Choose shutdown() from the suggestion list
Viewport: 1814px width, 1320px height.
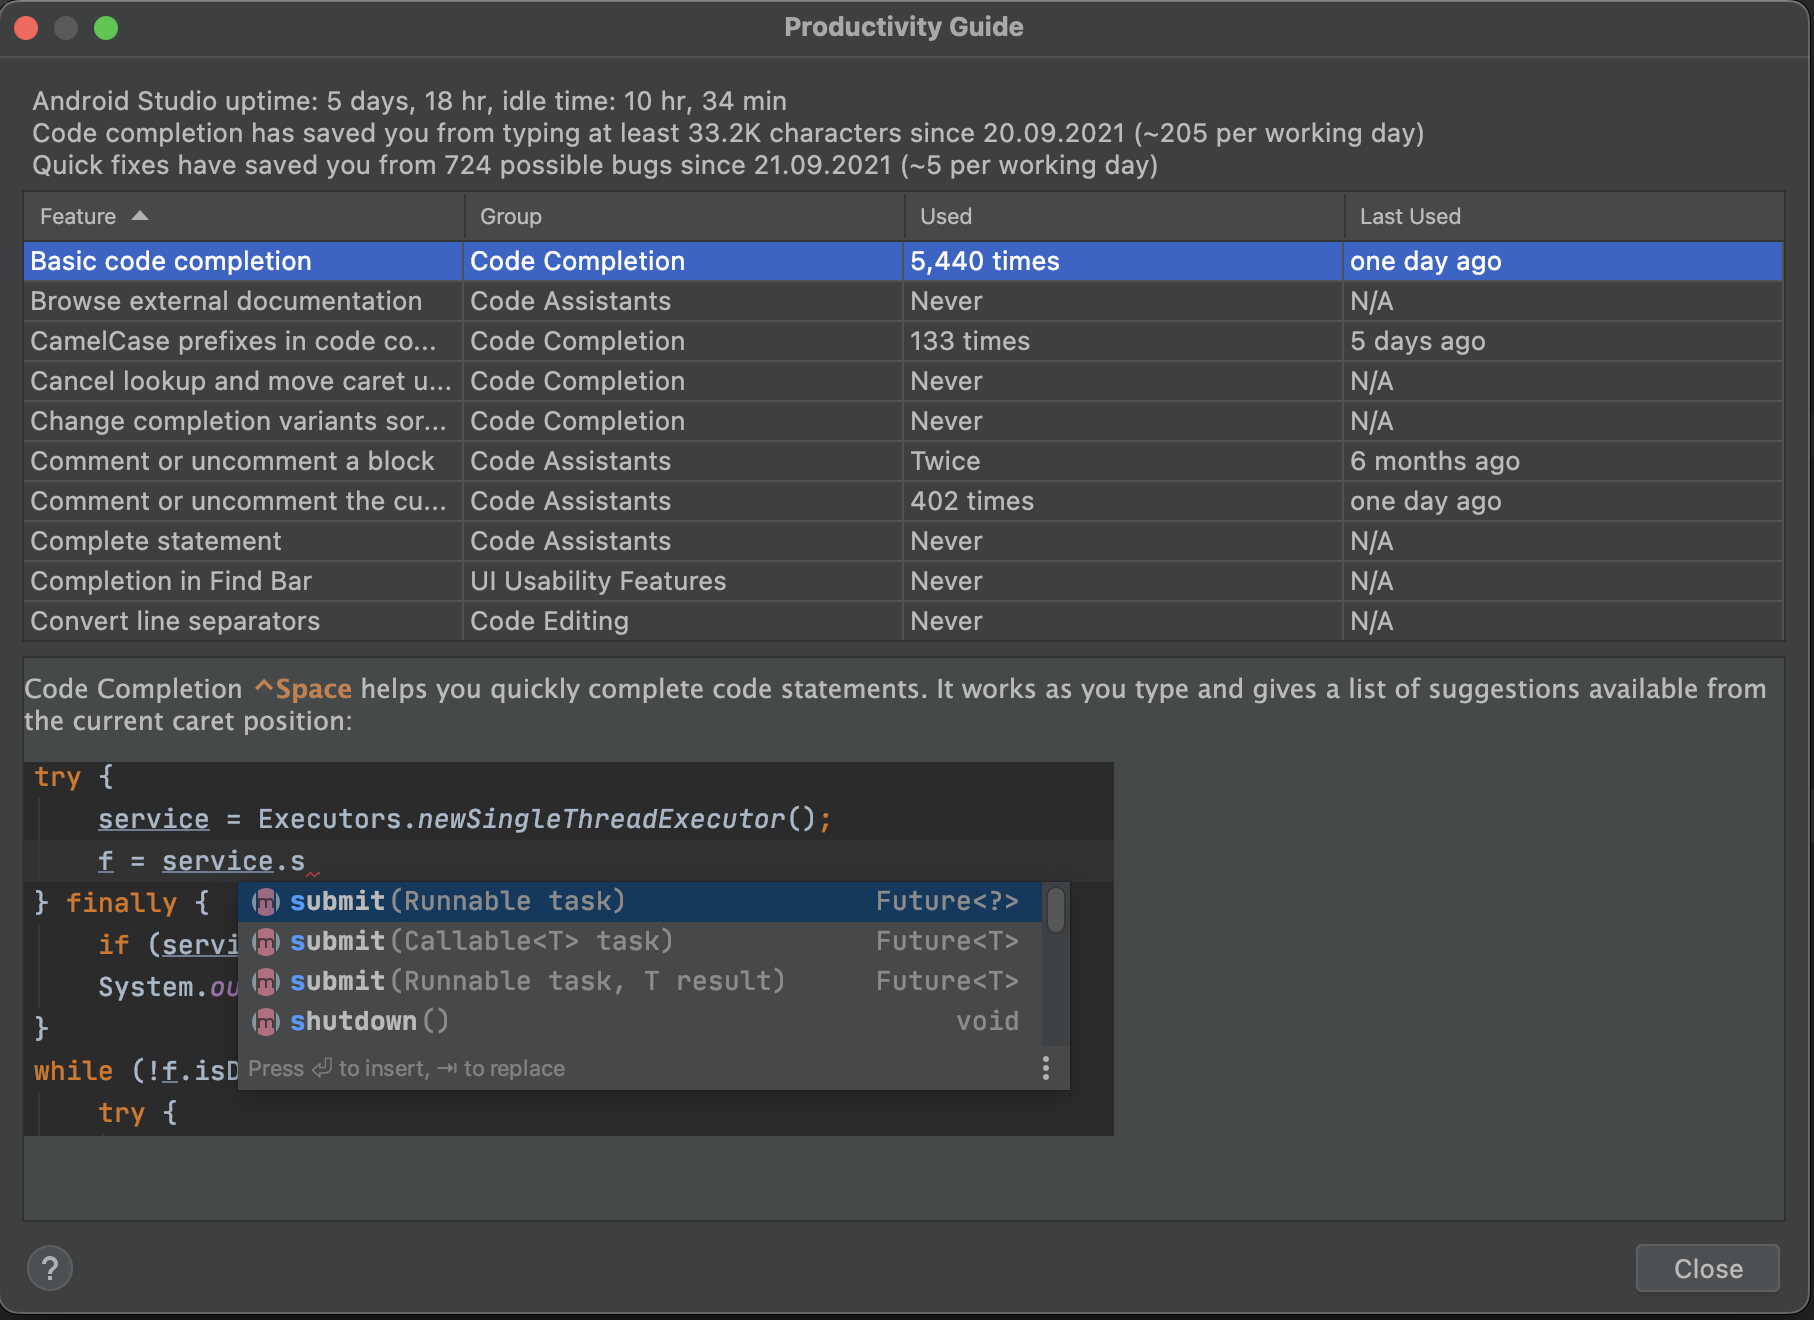click(368, 1021)
